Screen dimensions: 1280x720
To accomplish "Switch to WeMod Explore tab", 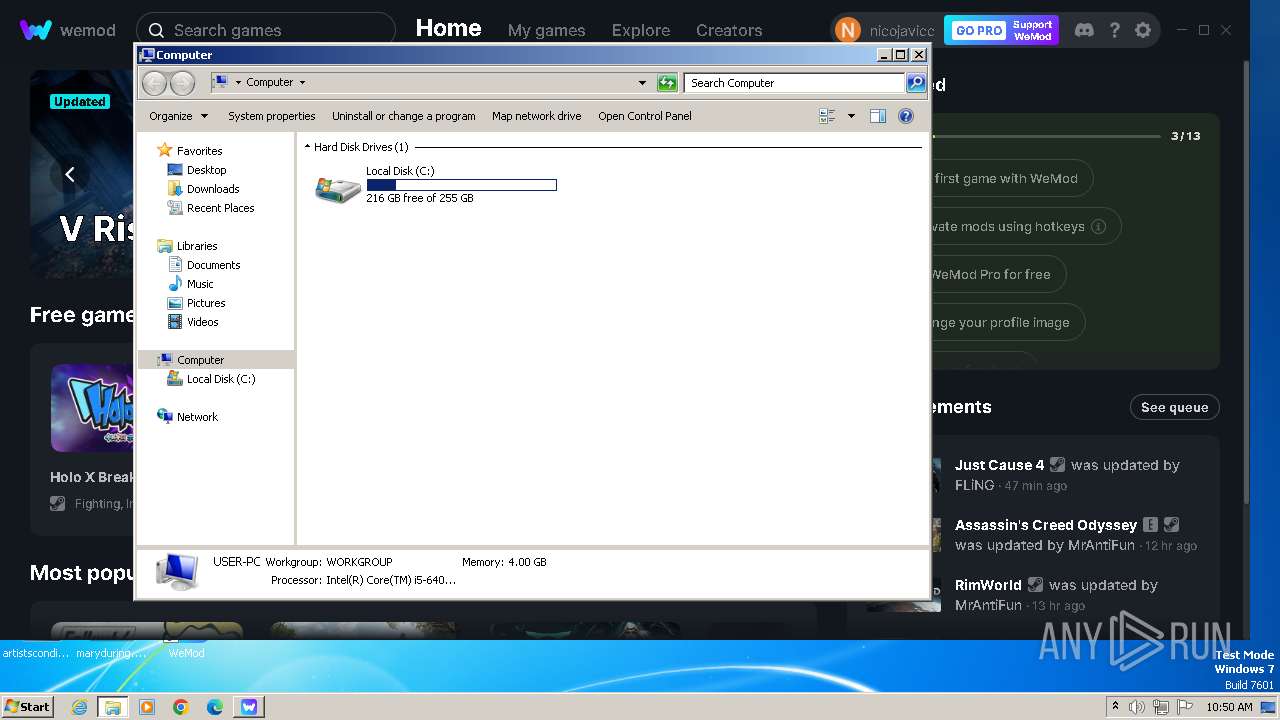I will coord(641,30).
